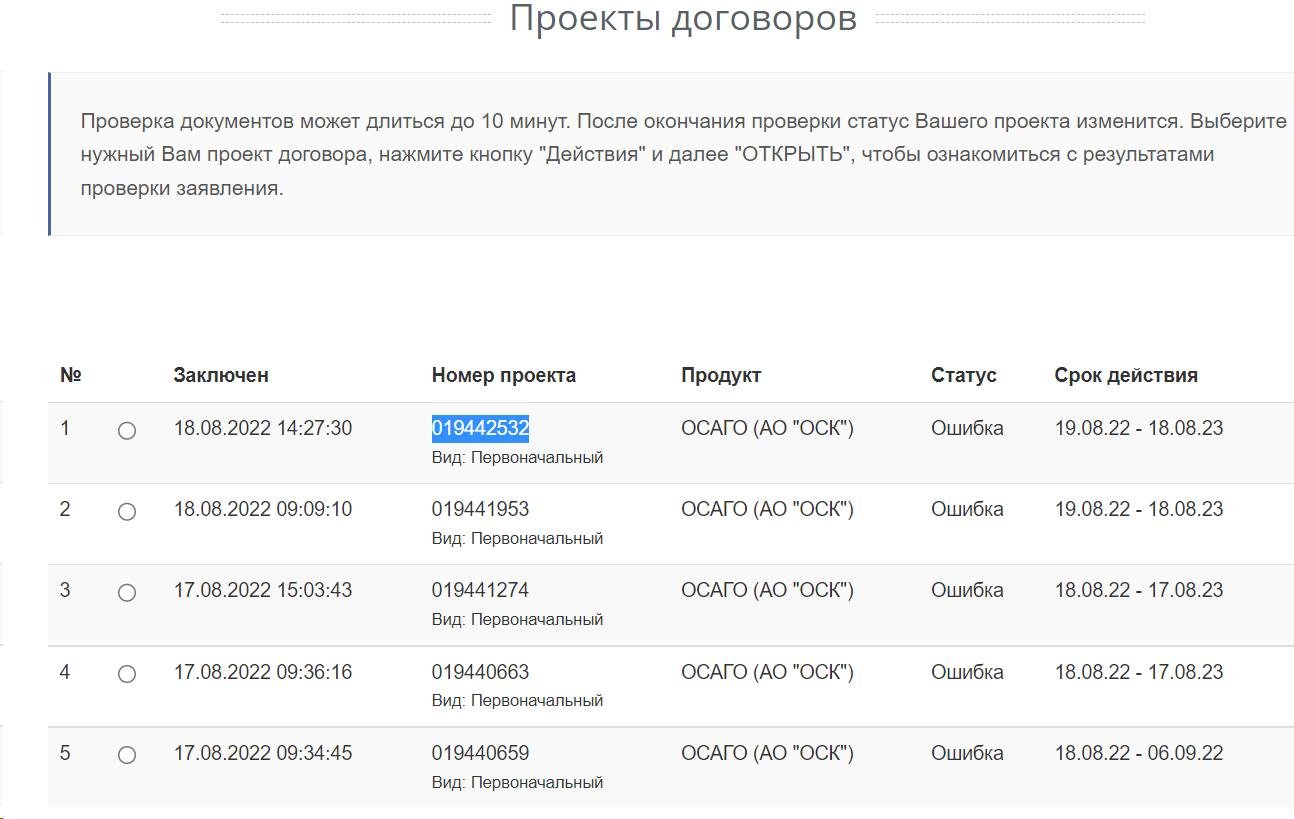Click the "Статус" column header
1294x819 pixels.
pyautogui.click(x=963, y=375)
